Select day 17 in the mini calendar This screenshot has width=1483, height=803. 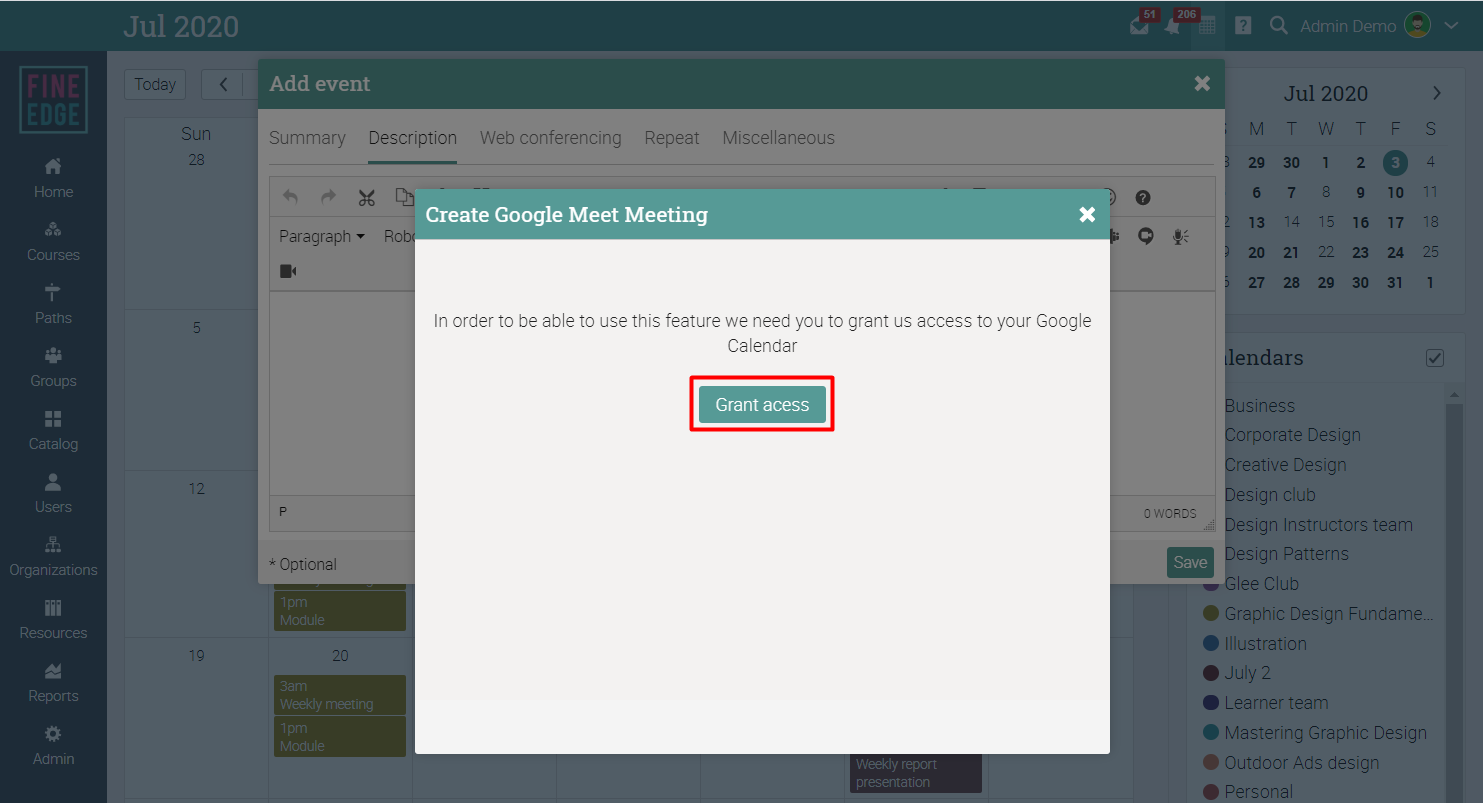click(x=1395, y=222)
